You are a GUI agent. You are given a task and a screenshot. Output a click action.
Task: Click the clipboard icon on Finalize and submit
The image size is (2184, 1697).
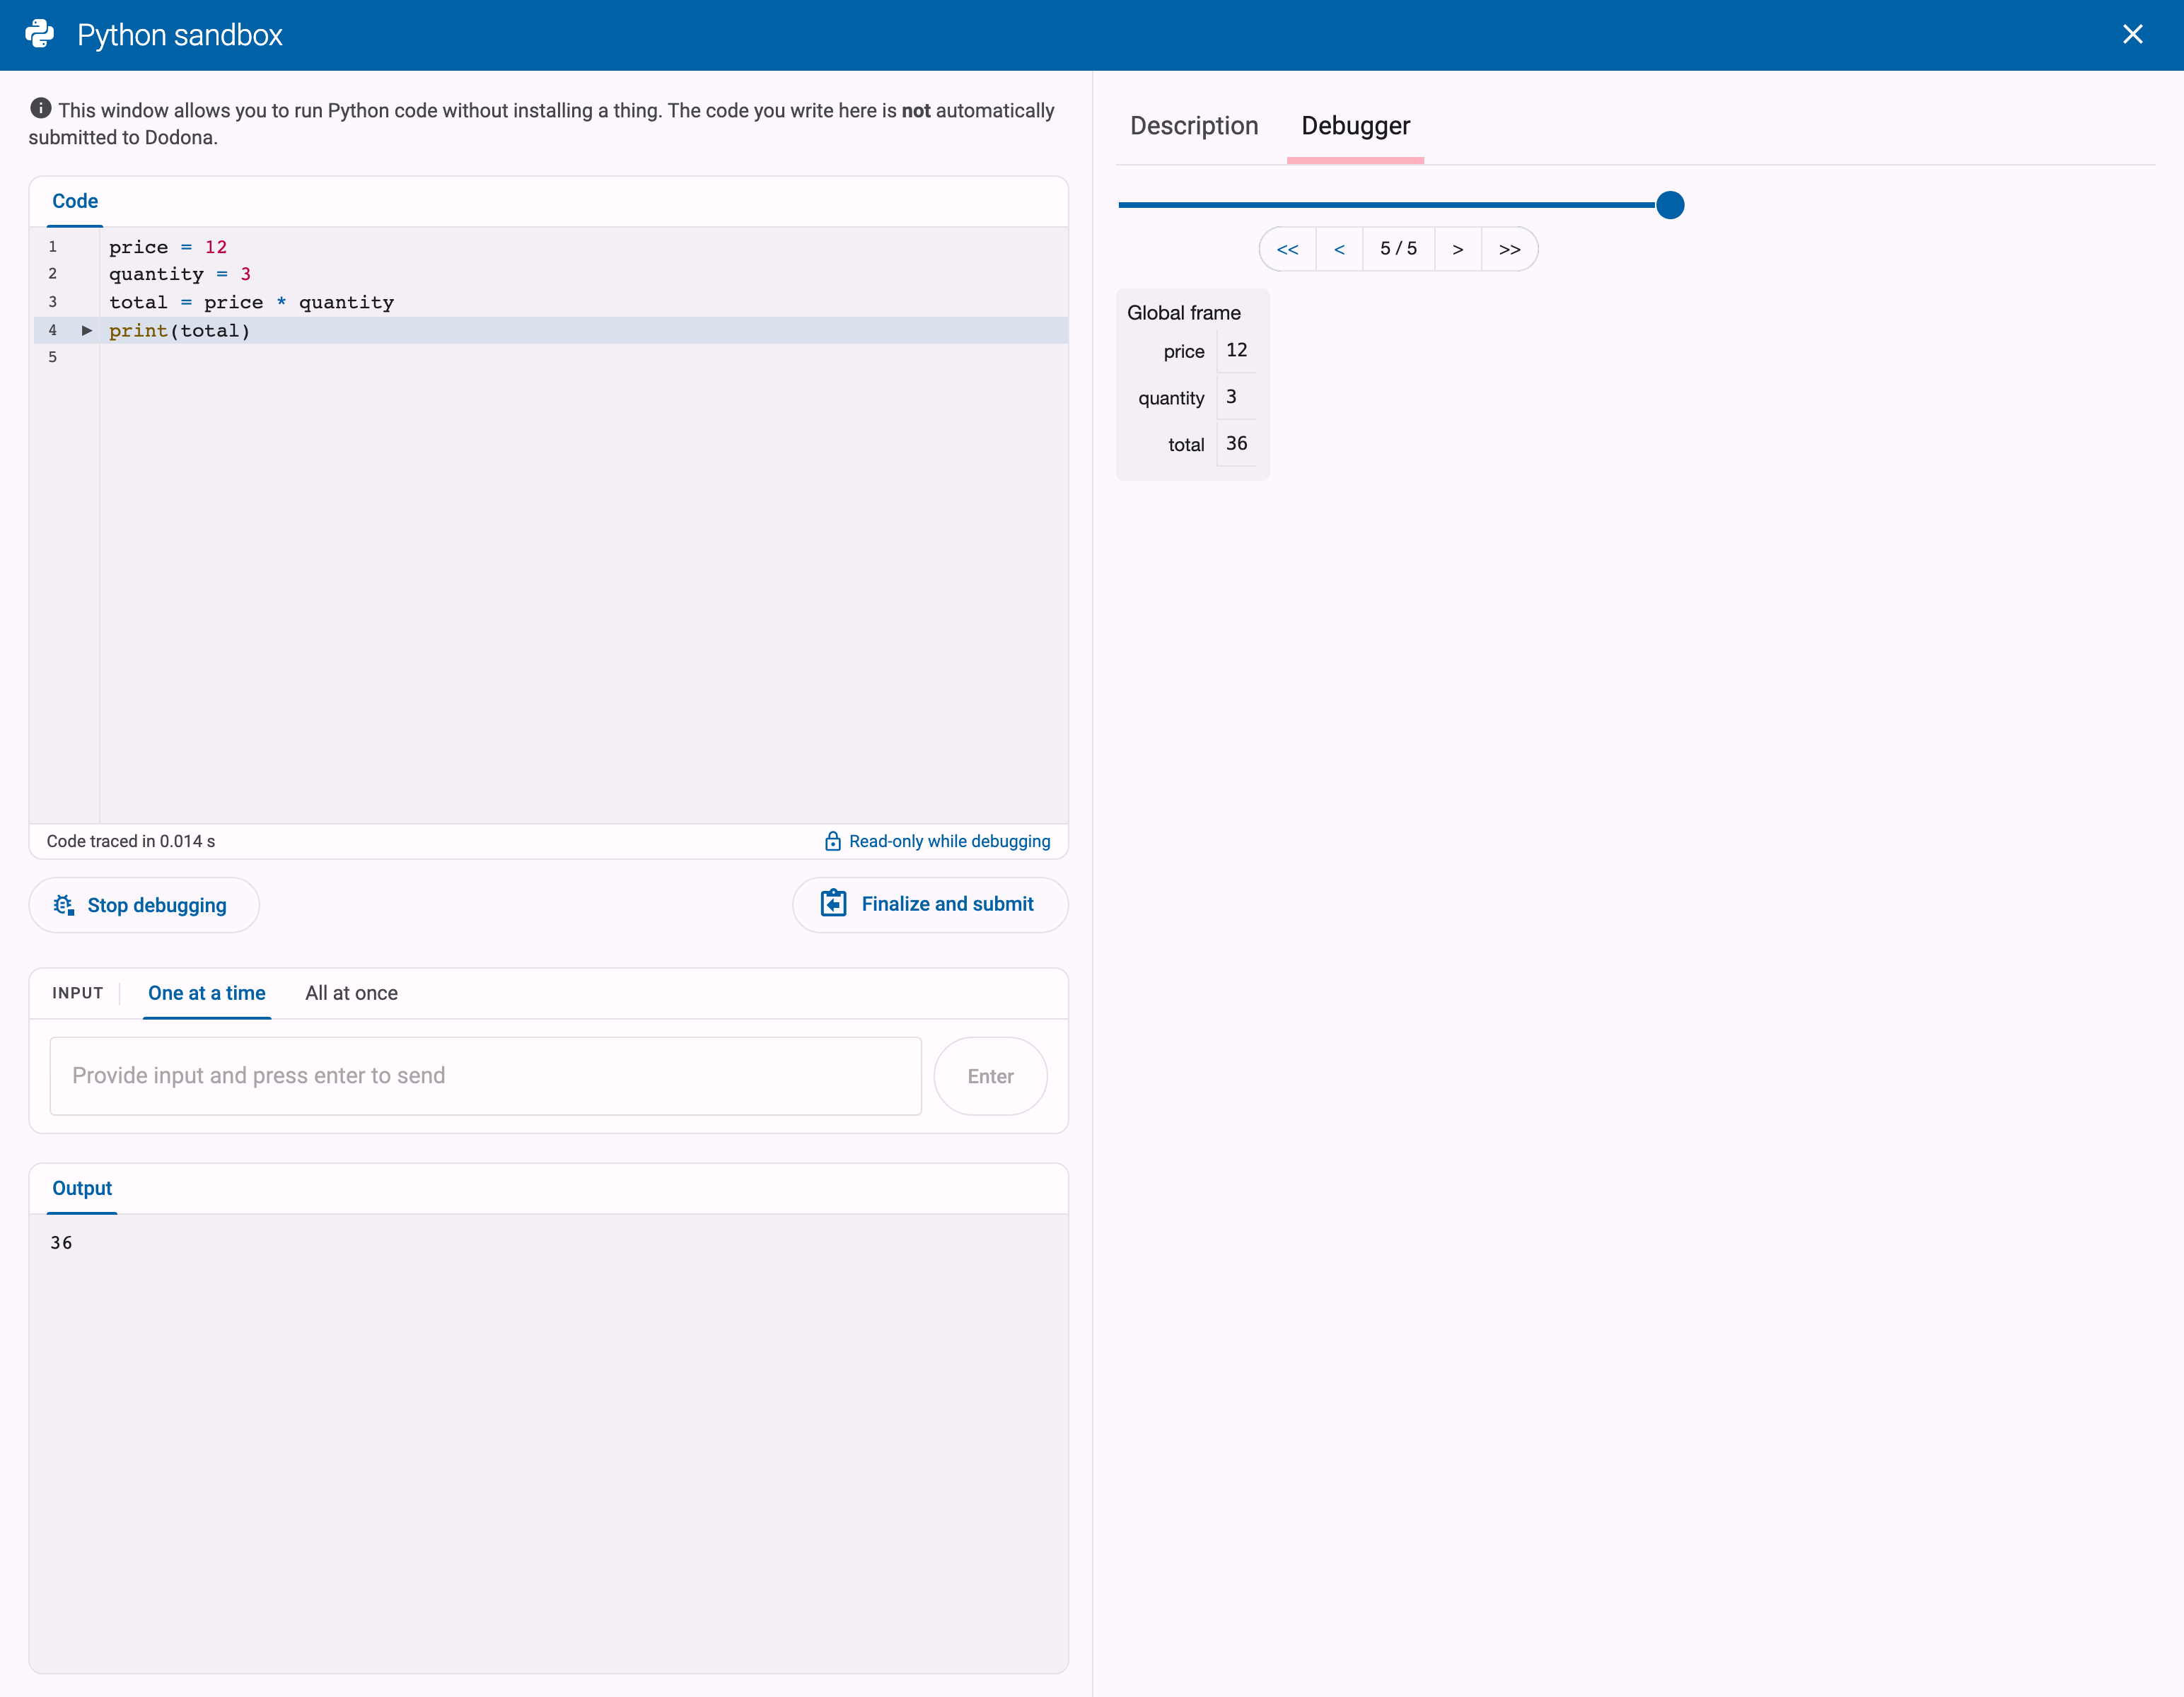833,904
